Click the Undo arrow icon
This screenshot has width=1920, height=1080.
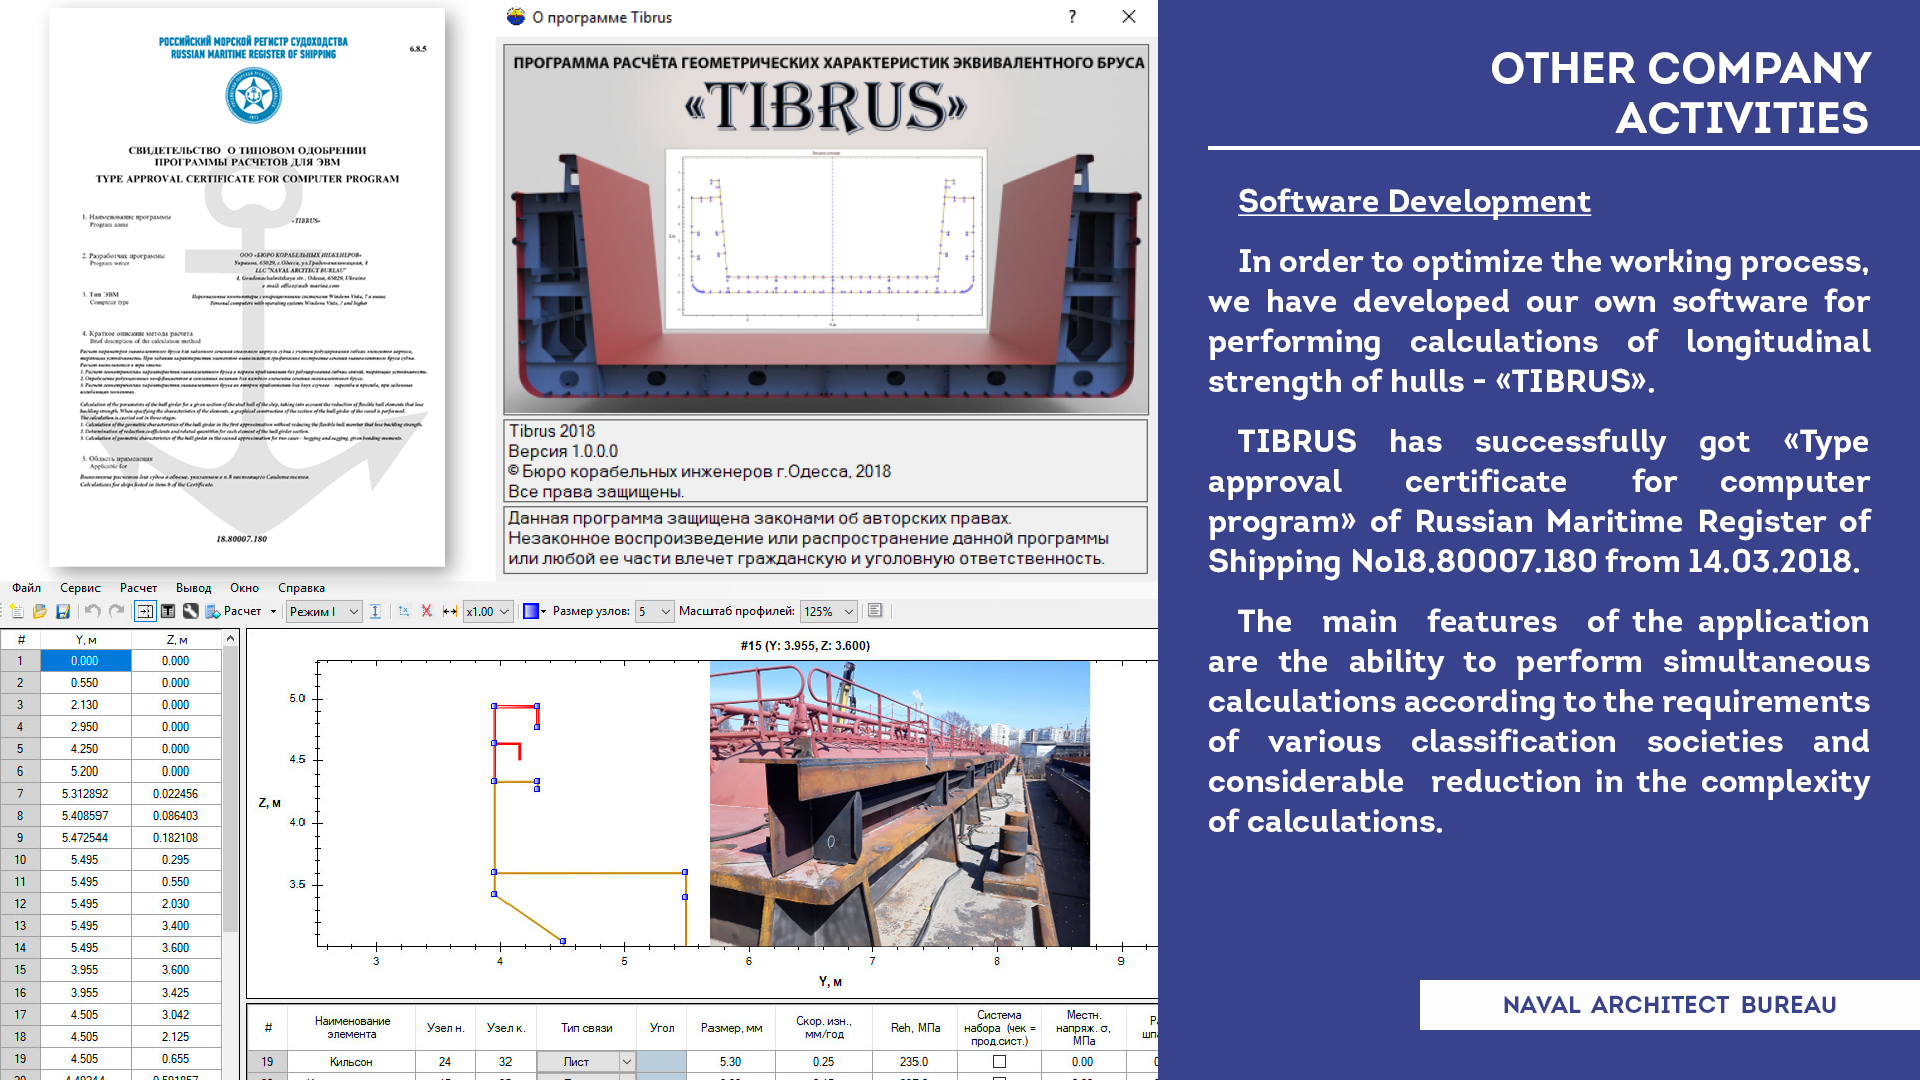(x=92, y=611)
